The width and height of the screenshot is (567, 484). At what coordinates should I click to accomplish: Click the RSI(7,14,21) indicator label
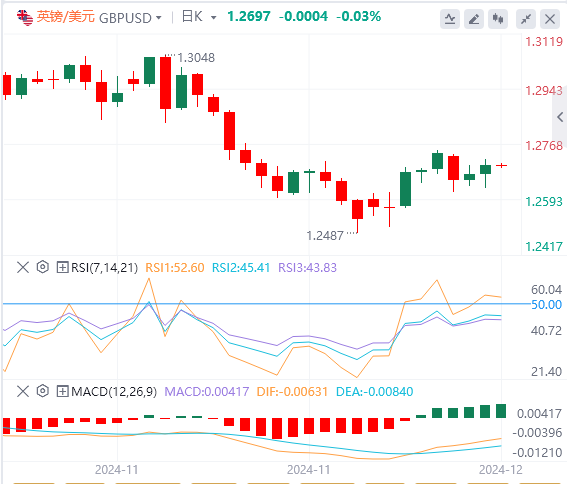pos(105,268)
